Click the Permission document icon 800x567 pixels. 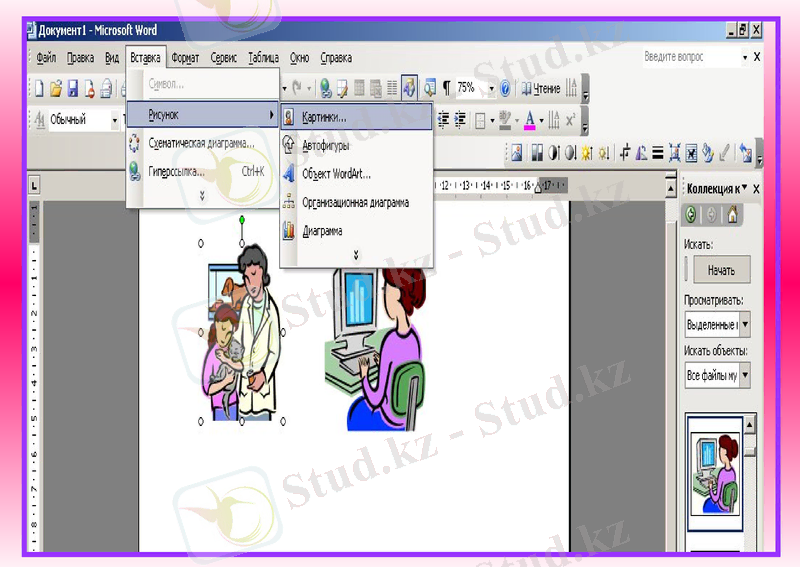89,89
